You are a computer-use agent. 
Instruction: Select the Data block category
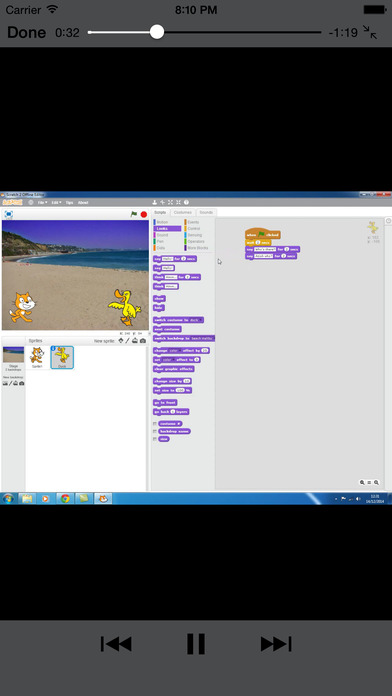(x=167, y=248)
